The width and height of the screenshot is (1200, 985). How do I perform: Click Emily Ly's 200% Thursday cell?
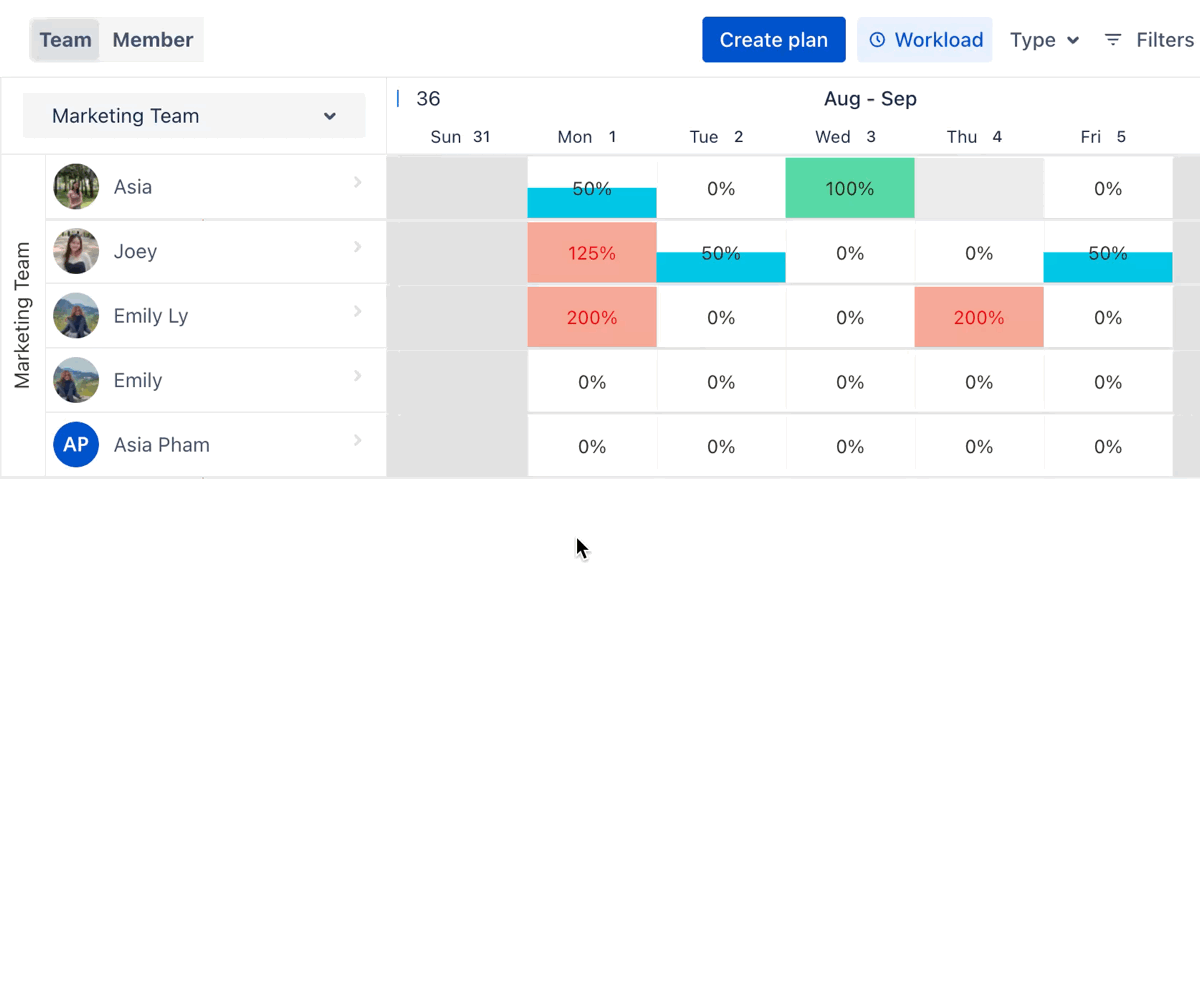(979, 318)
